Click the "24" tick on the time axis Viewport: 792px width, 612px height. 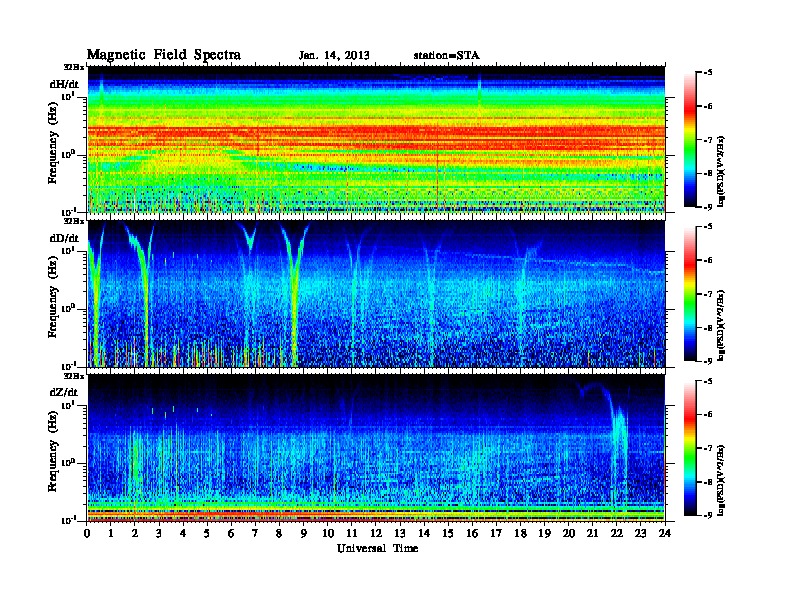665,534
